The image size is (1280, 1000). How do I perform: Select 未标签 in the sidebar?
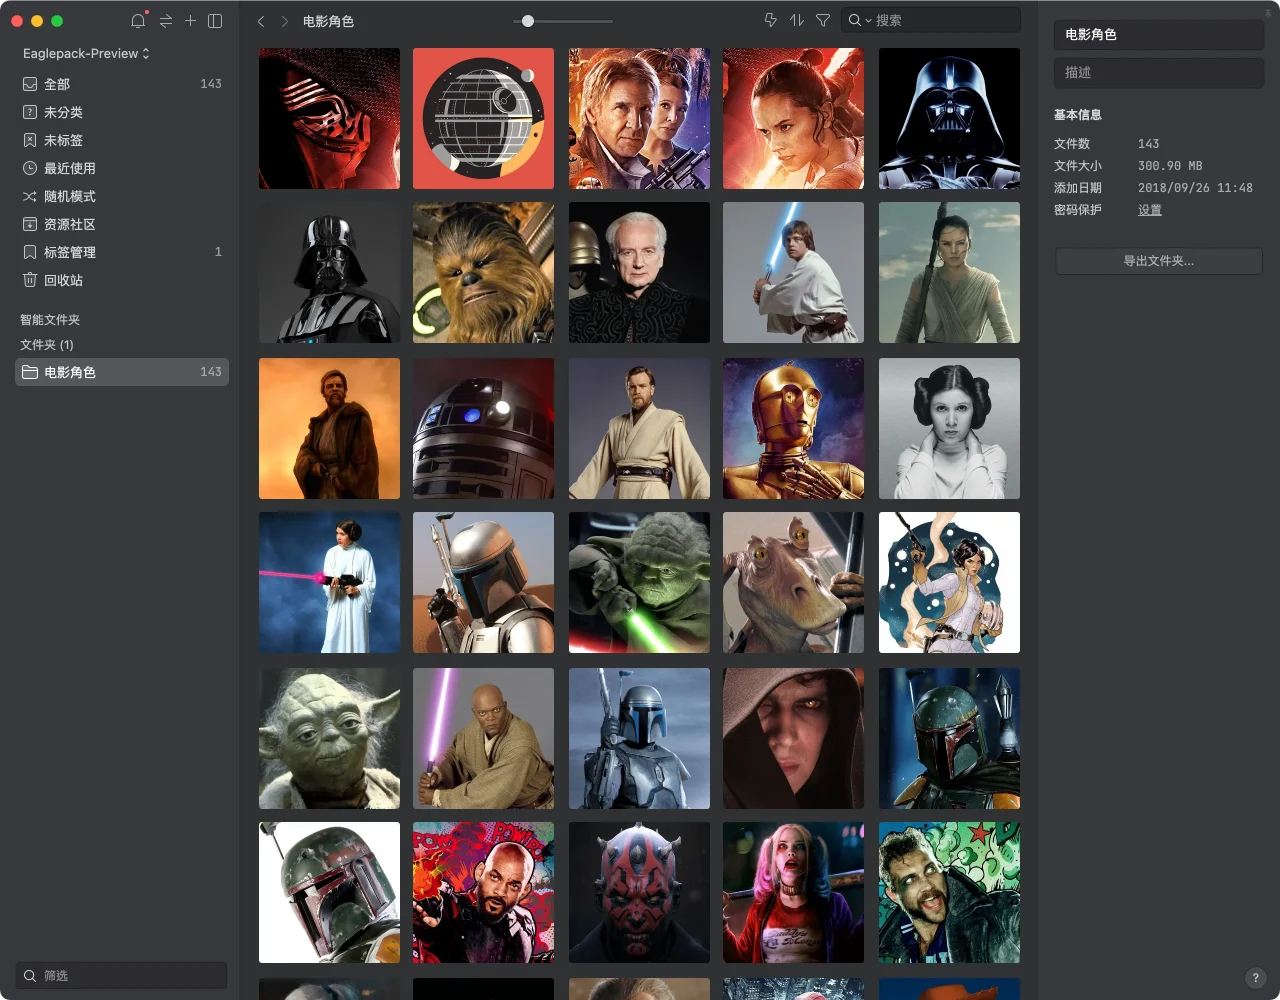tap(122, 140)
